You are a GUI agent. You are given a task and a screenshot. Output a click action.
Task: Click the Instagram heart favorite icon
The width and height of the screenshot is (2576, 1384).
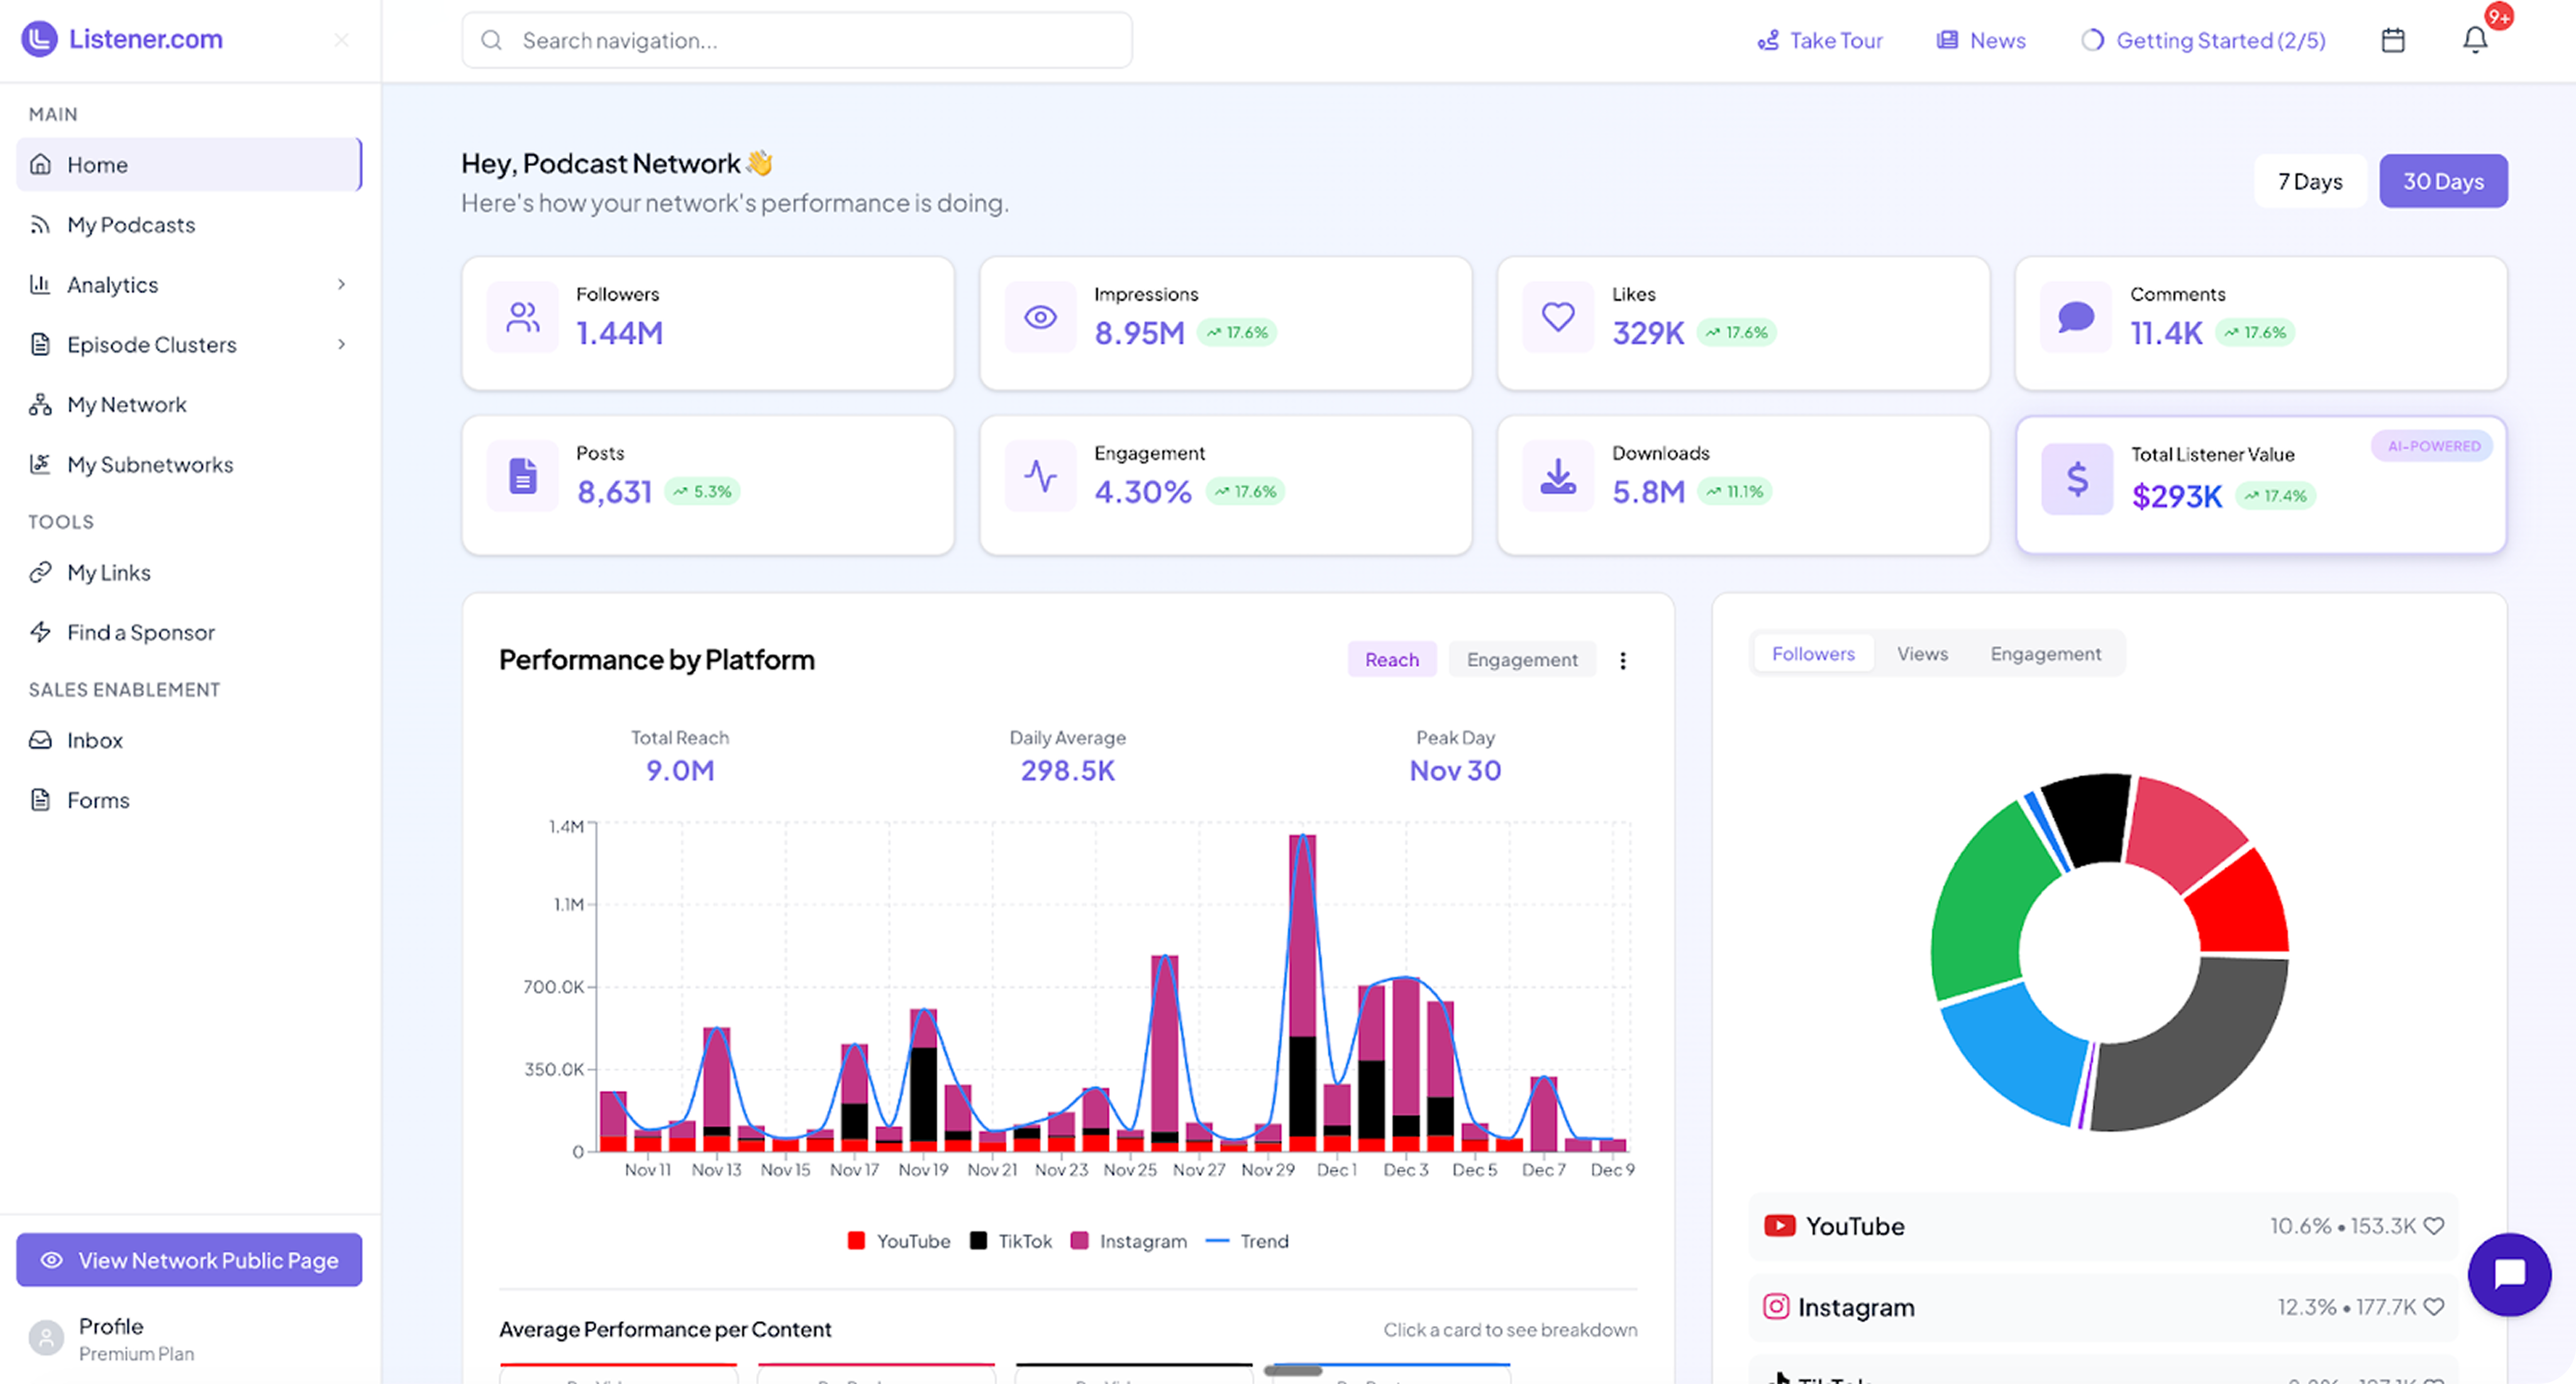pos(2434,1307)
